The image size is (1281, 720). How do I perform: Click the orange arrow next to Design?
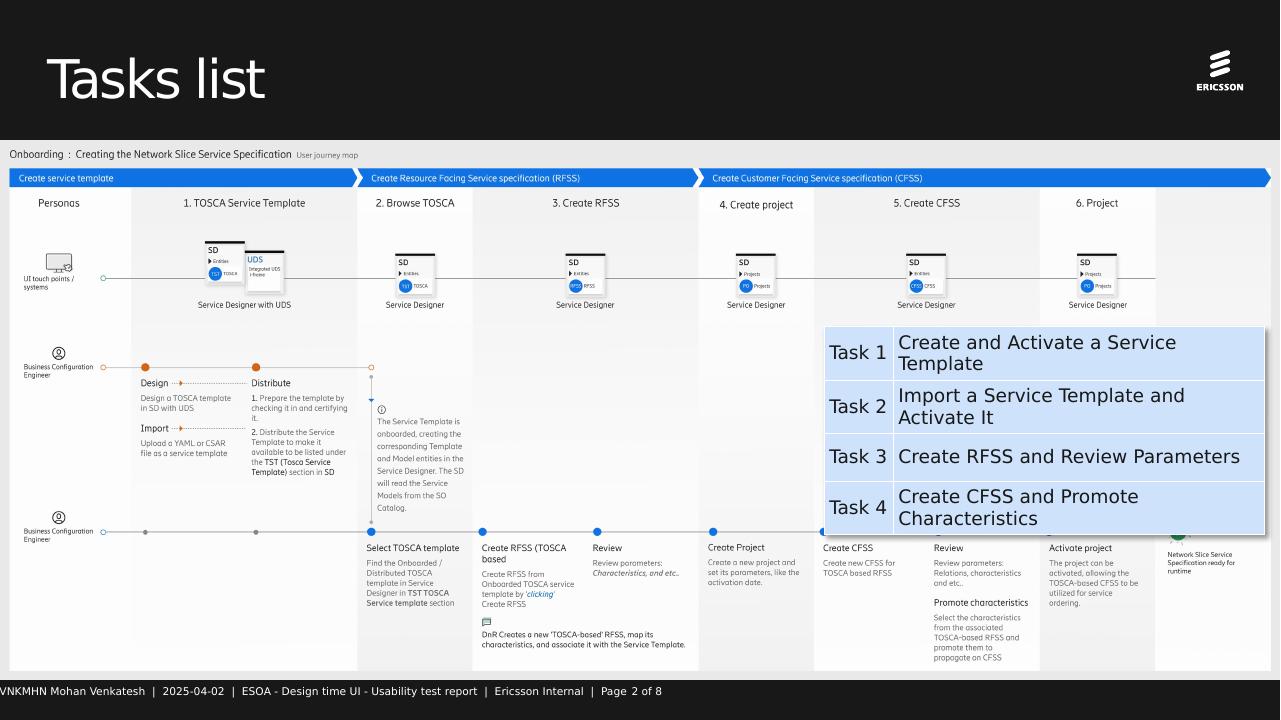179,383
